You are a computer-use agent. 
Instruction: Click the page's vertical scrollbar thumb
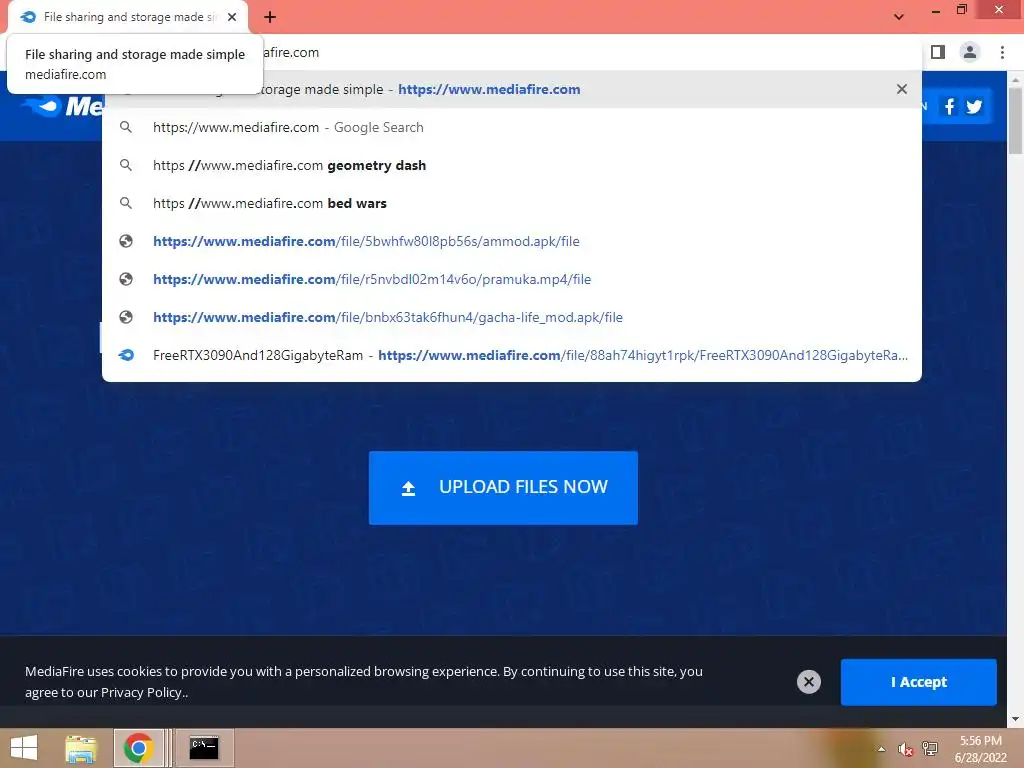click(1015, 121)
